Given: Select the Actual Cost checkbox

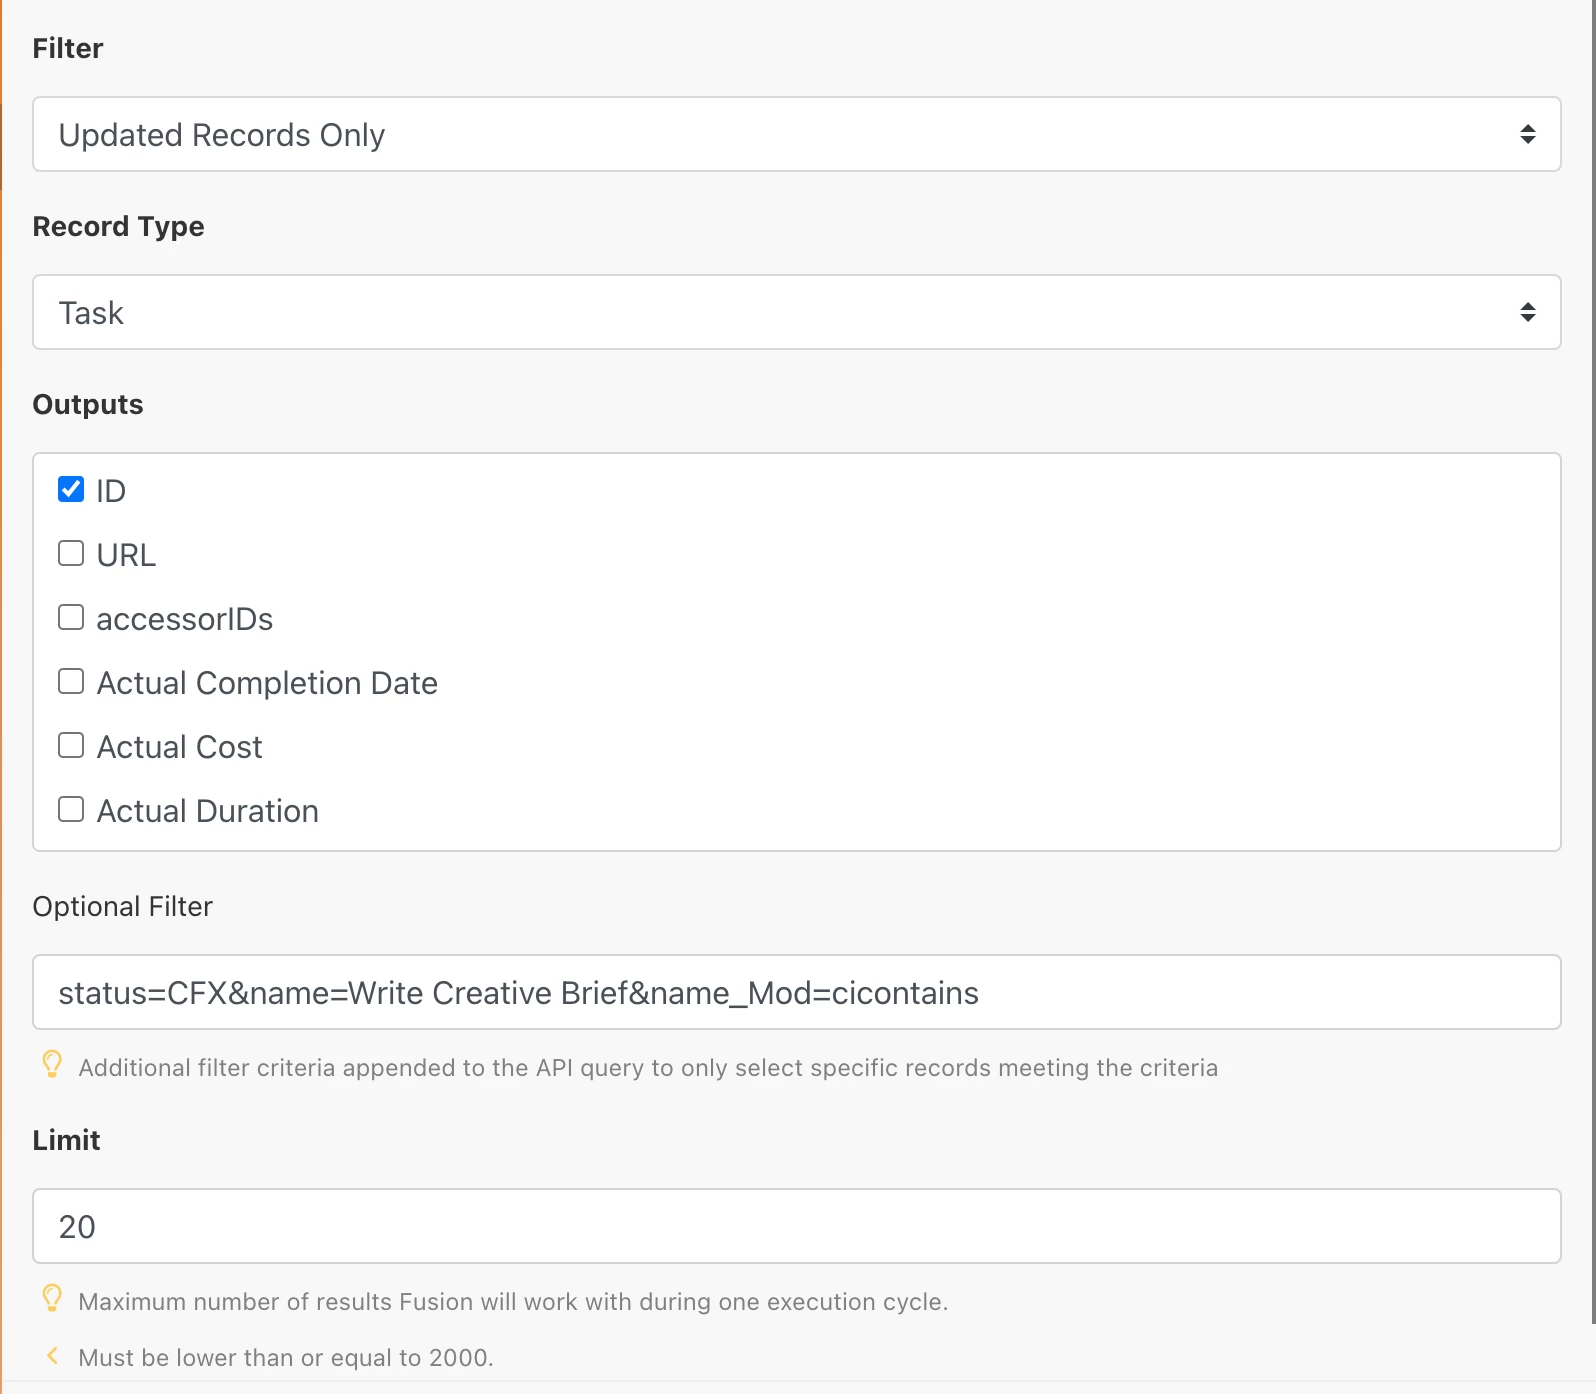Looking at the screenshot, I should pyautogui.click(x=71, y=746).
